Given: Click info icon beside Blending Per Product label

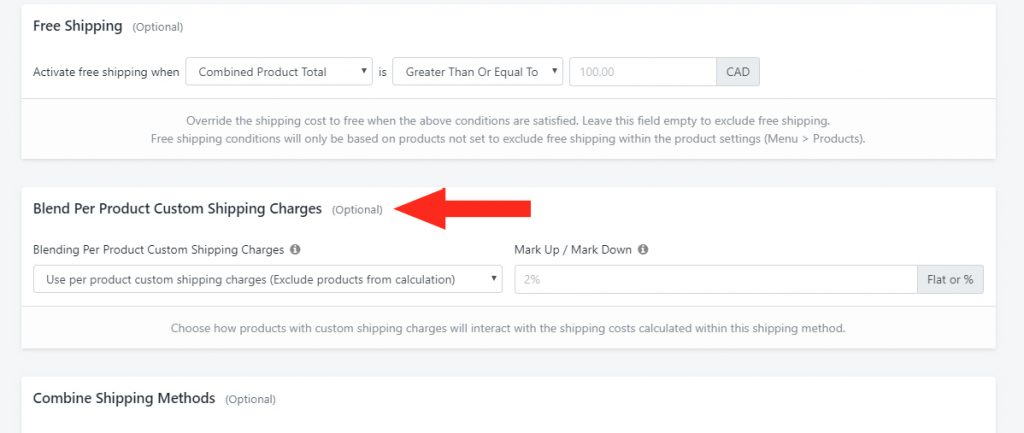Looking at the screenshot, I should tap(295, 249).
